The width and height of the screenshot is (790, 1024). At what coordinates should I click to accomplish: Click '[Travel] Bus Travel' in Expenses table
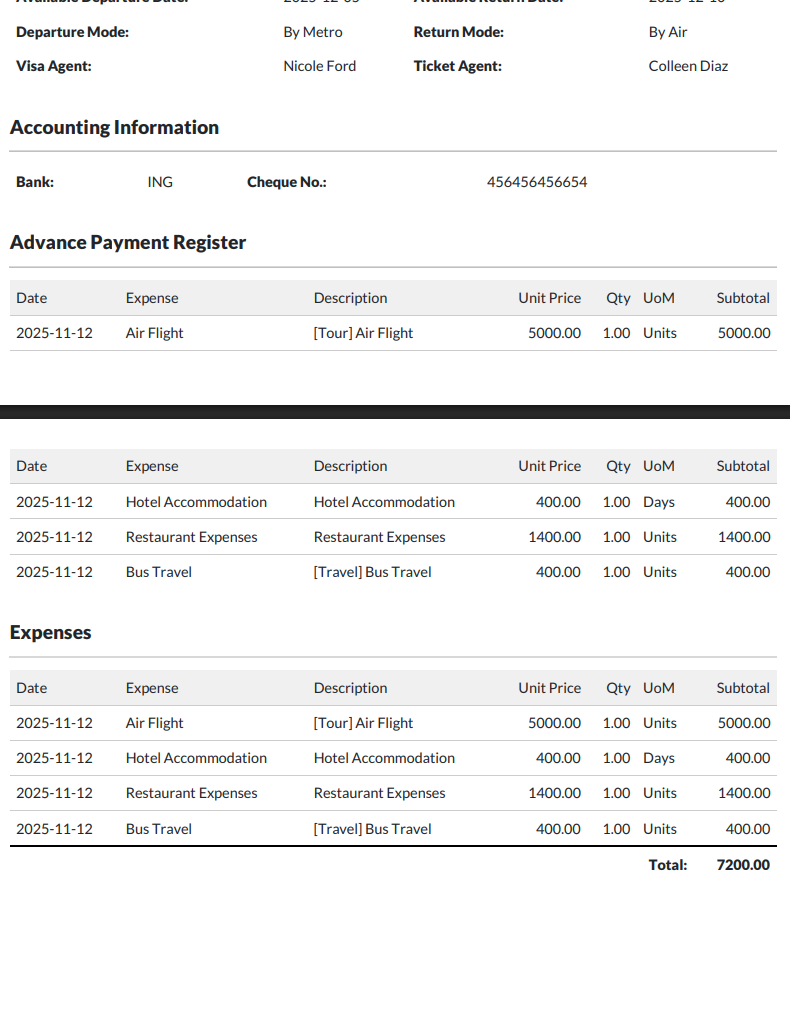tap(372, 829)
